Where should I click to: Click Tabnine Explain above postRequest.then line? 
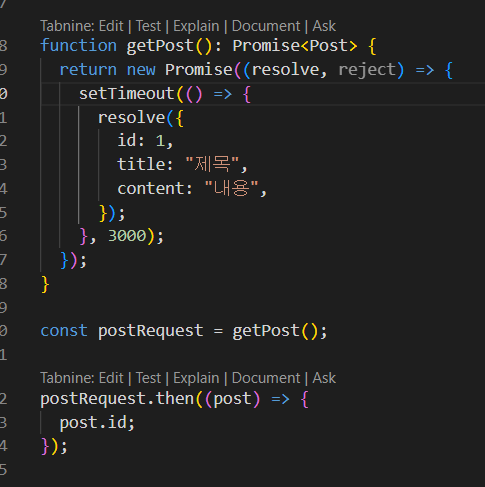pyautogui.click(x=196, y=378)
